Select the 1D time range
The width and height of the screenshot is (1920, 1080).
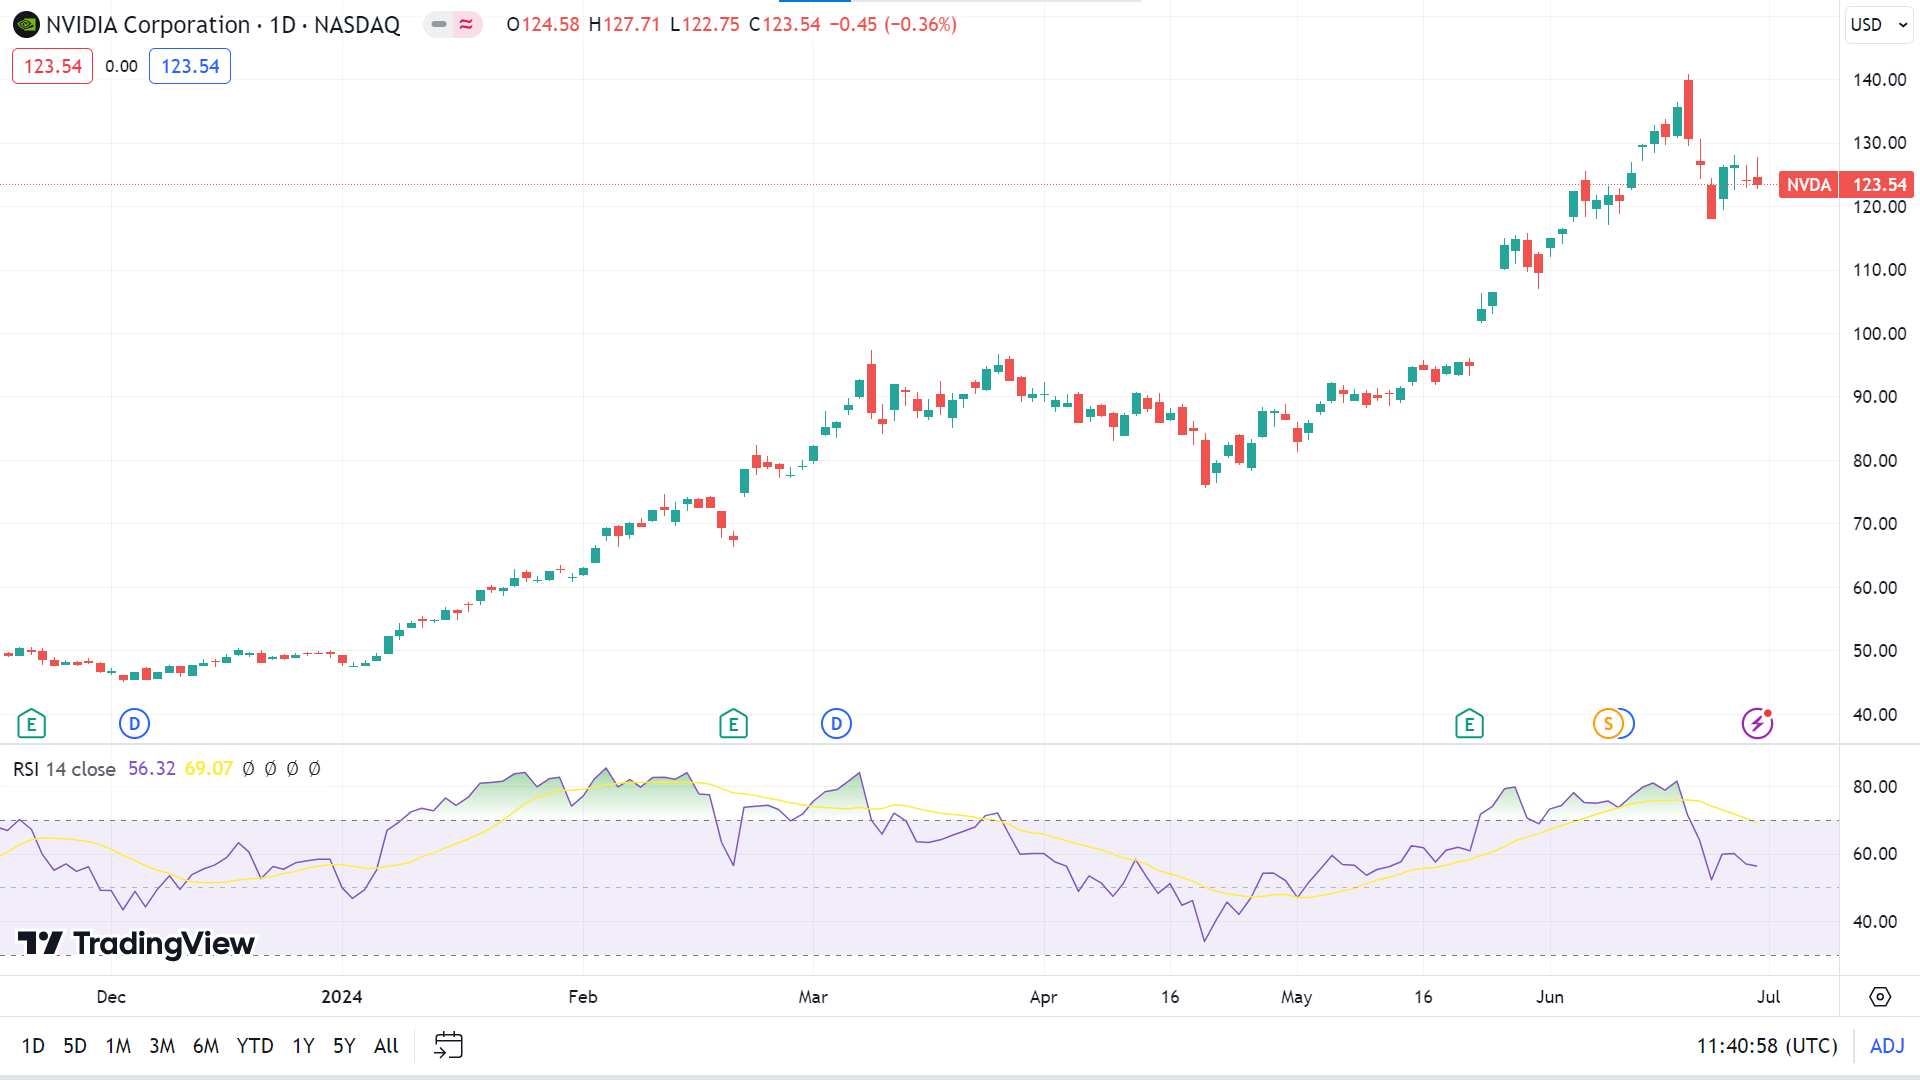pos(33,1046)
